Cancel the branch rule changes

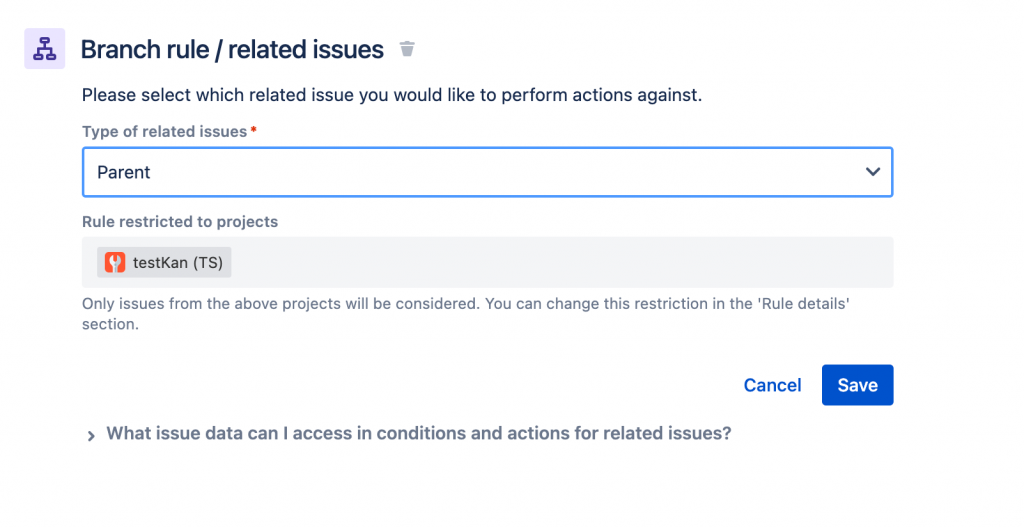pyautogui.click(x=772, y=385)
